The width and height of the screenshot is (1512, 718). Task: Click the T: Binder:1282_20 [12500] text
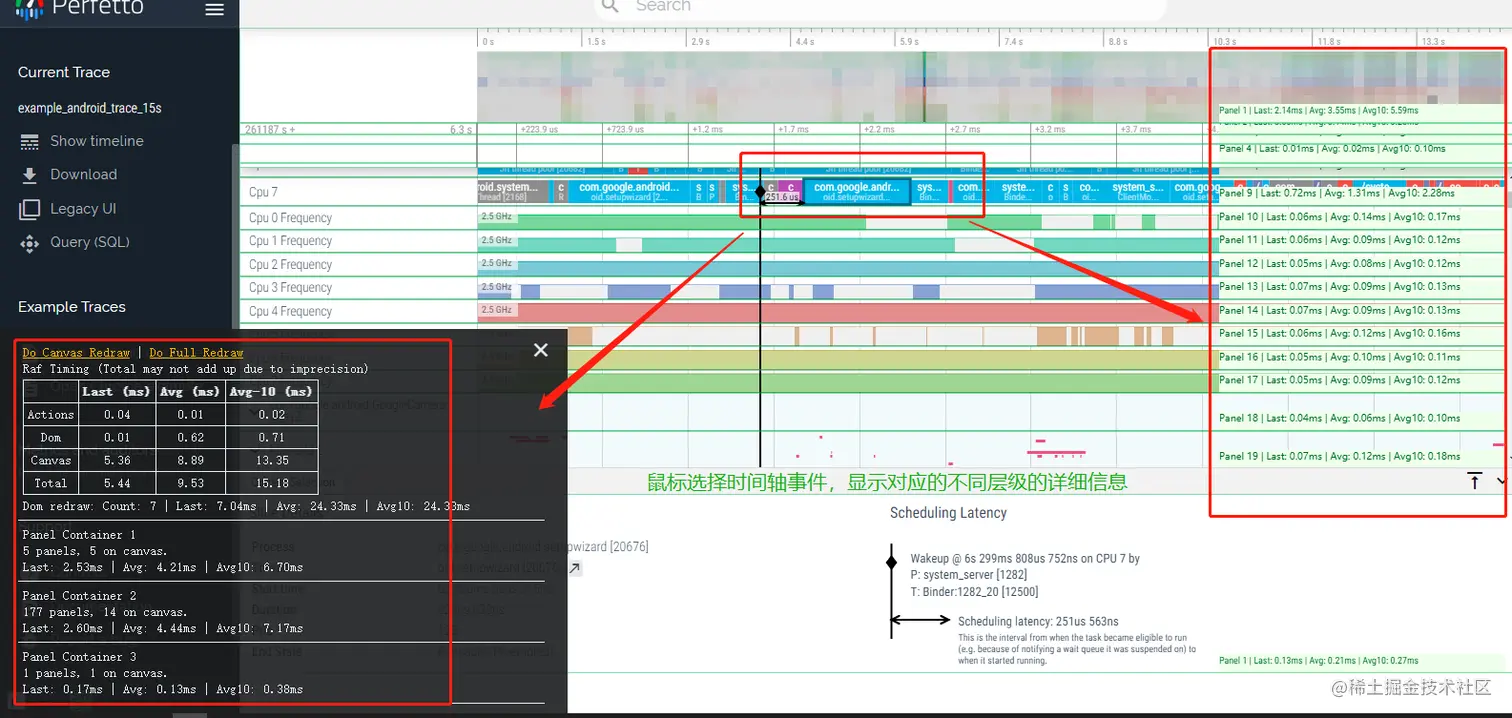pyautogui.click(x=973, y=590)
